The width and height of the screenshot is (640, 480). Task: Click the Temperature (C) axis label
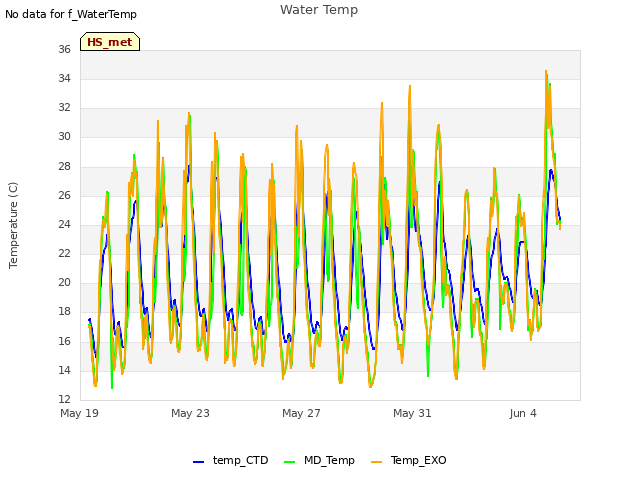[x=13, y=225]
